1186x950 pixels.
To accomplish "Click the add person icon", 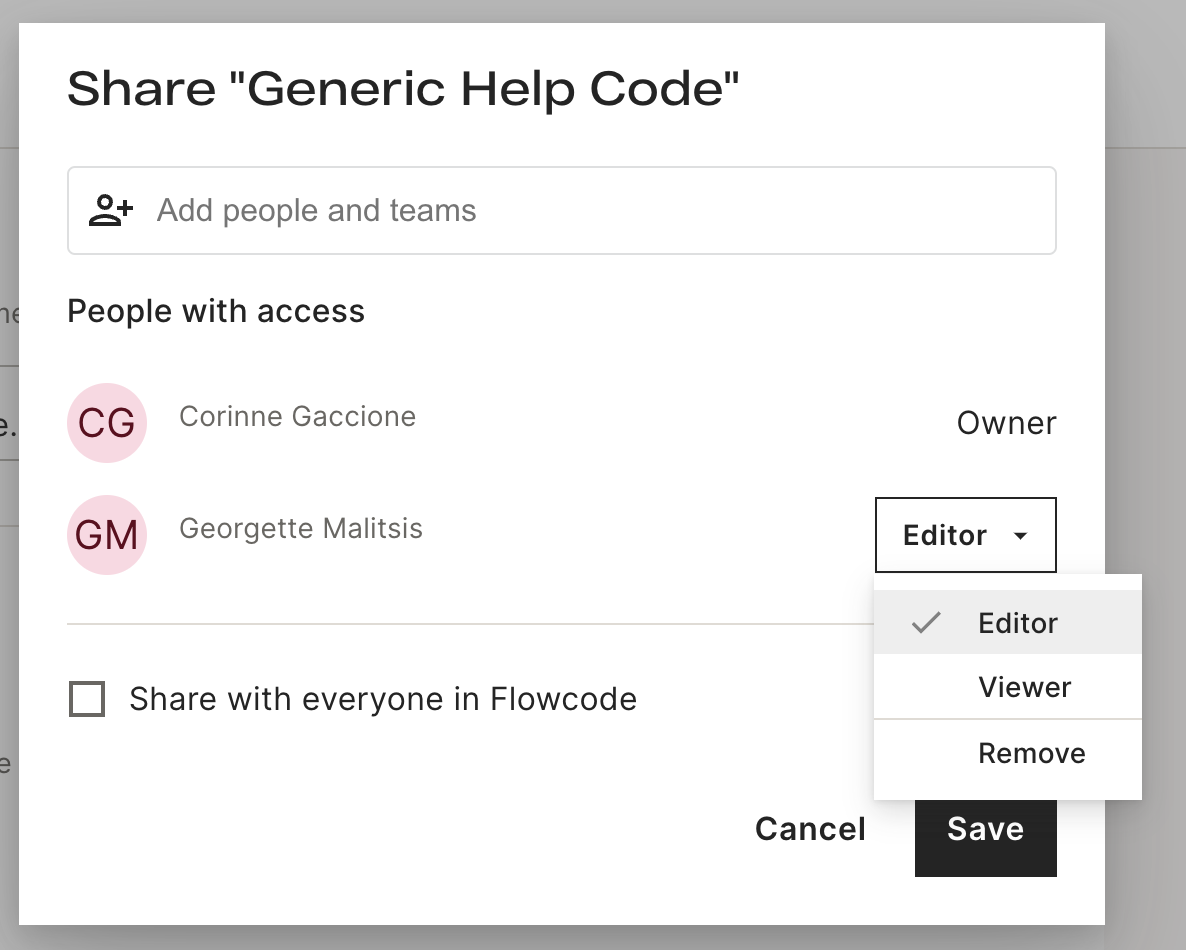I will tap(110, 210).
